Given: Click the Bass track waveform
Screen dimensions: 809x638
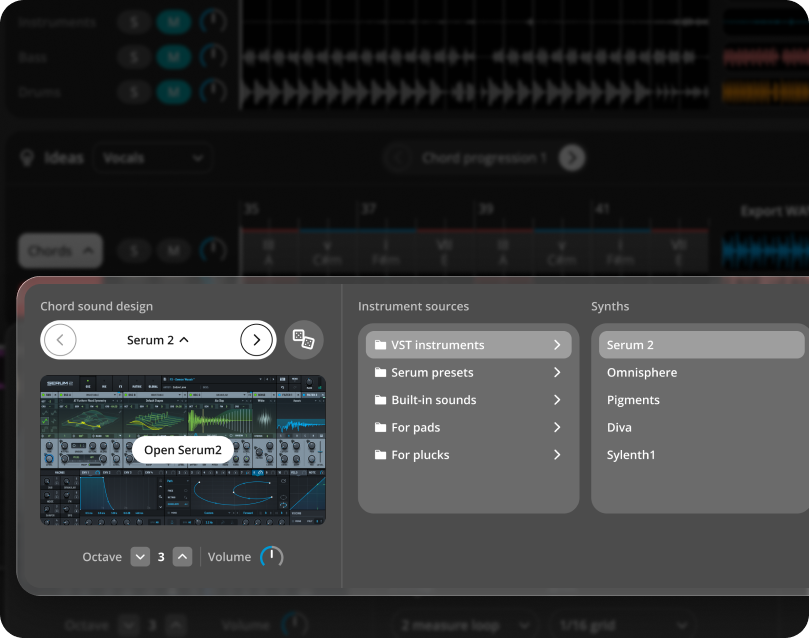Looking at the screenshot, I should coord(475,57).
